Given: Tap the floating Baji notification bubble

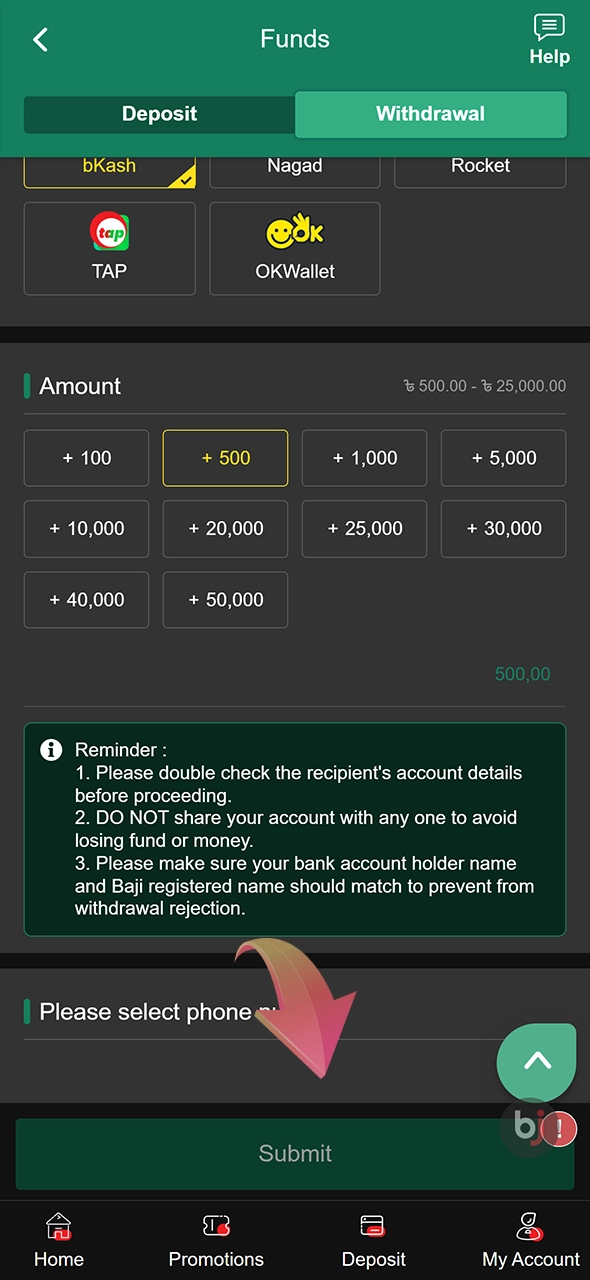Looking at the screenshot, I should click(x=530, y=1128).
